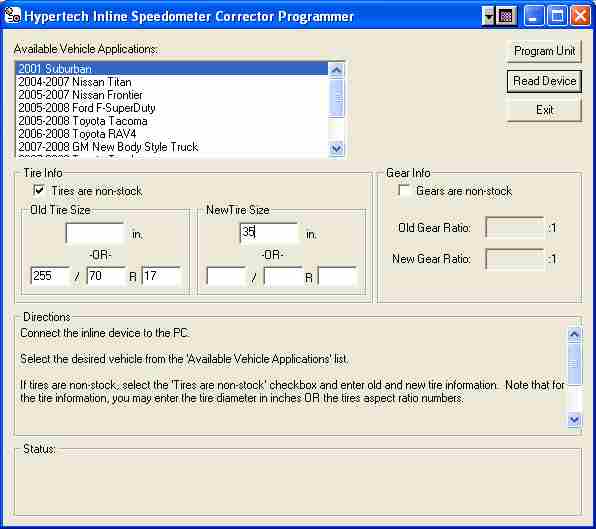Enable the Gears are non-stock checkbox
Viewport: 596px width, 529px height.
(x=404, y=190)
